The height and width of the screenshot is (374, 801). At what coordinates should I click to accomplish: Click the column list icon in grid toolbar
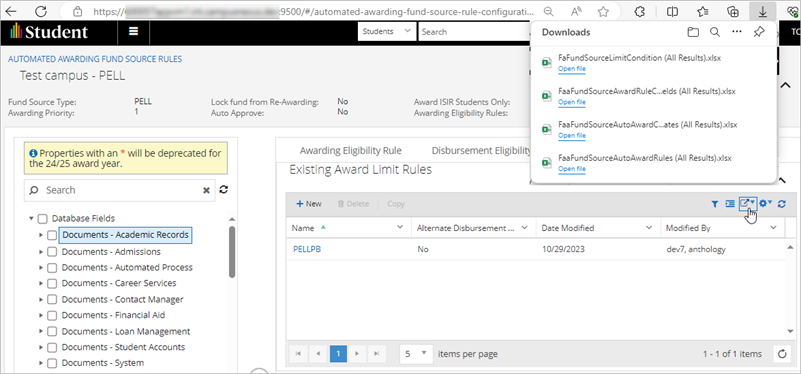730,204
